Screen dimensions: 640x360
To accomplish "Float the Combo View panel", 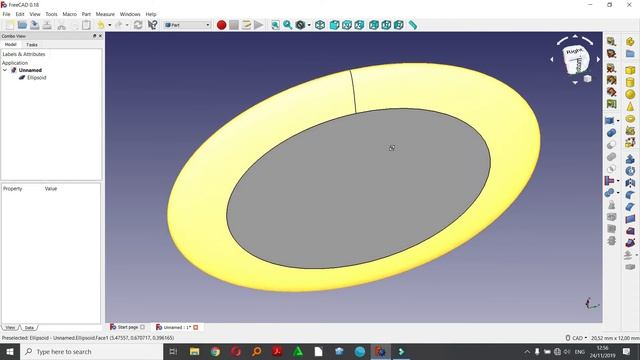I will [94, 36].
